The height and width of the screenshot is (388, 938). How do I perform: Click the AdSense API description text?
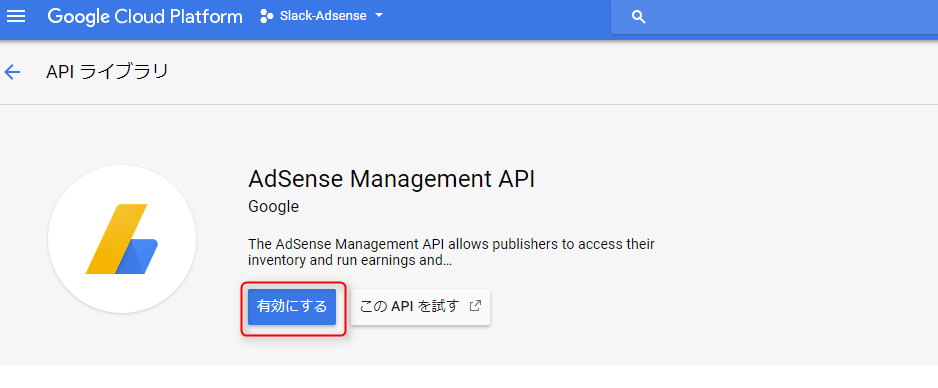(451, 252)
